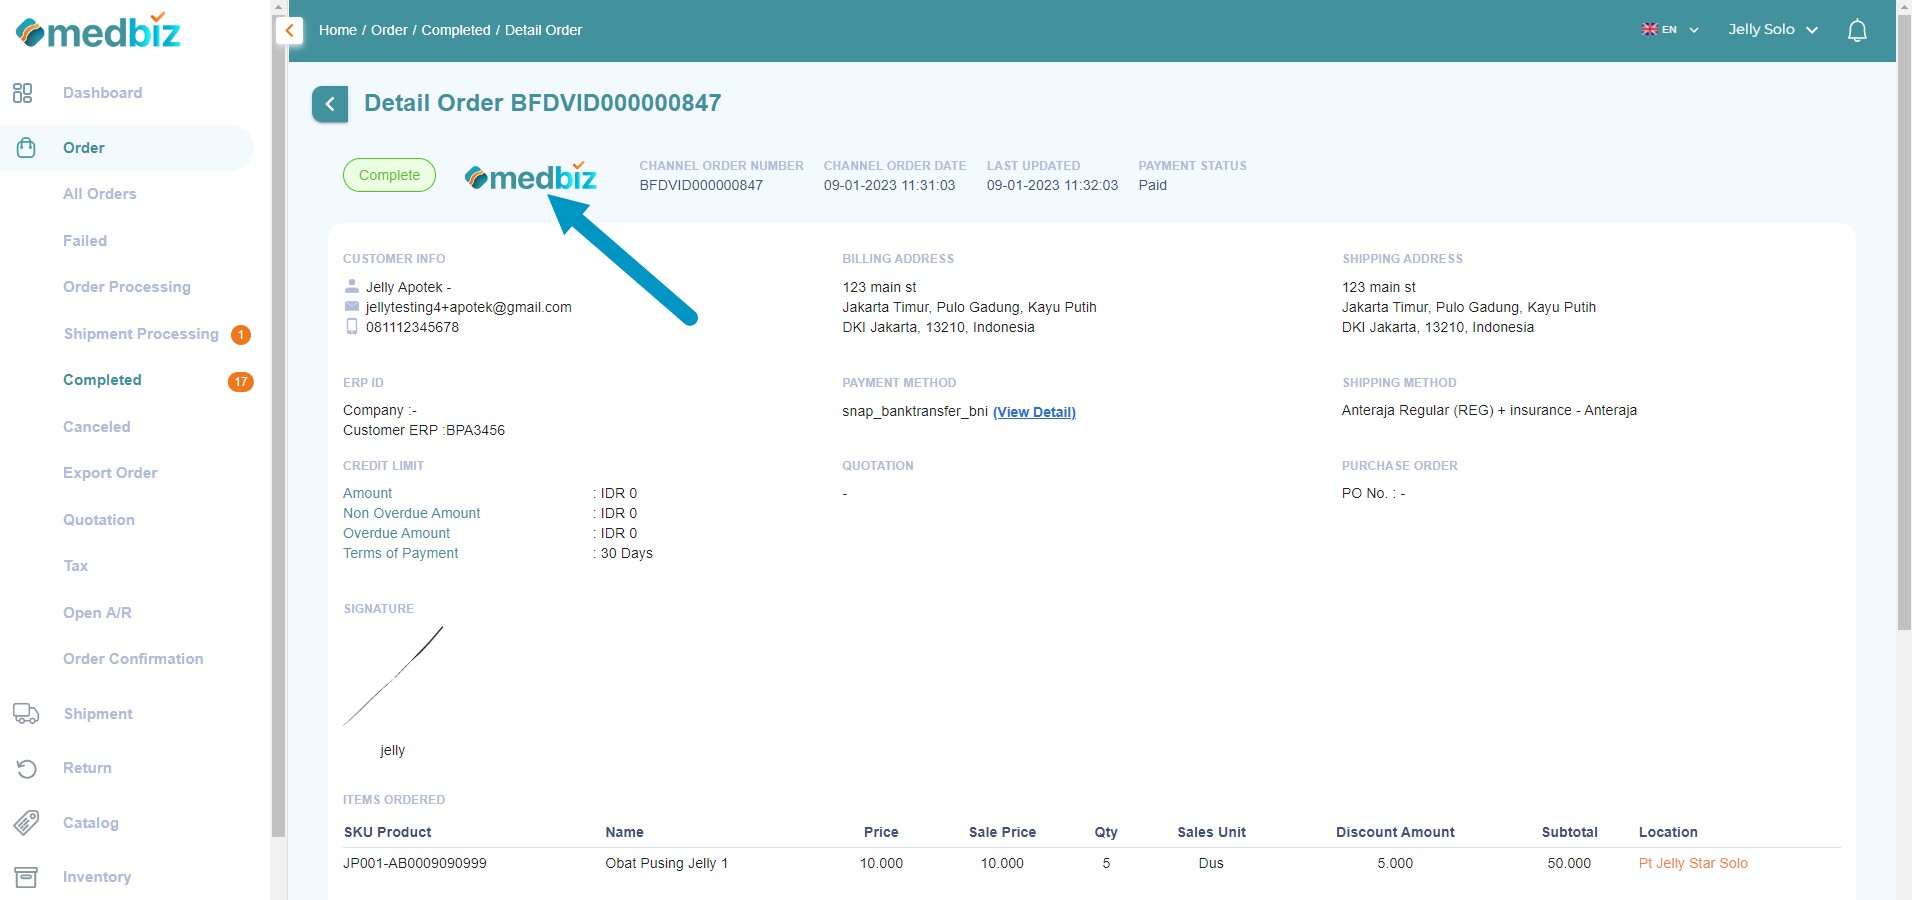The height and width of the screenshot is (900, 1912).
Task: Click the Return arrow icon
Action: pos(25,768)
